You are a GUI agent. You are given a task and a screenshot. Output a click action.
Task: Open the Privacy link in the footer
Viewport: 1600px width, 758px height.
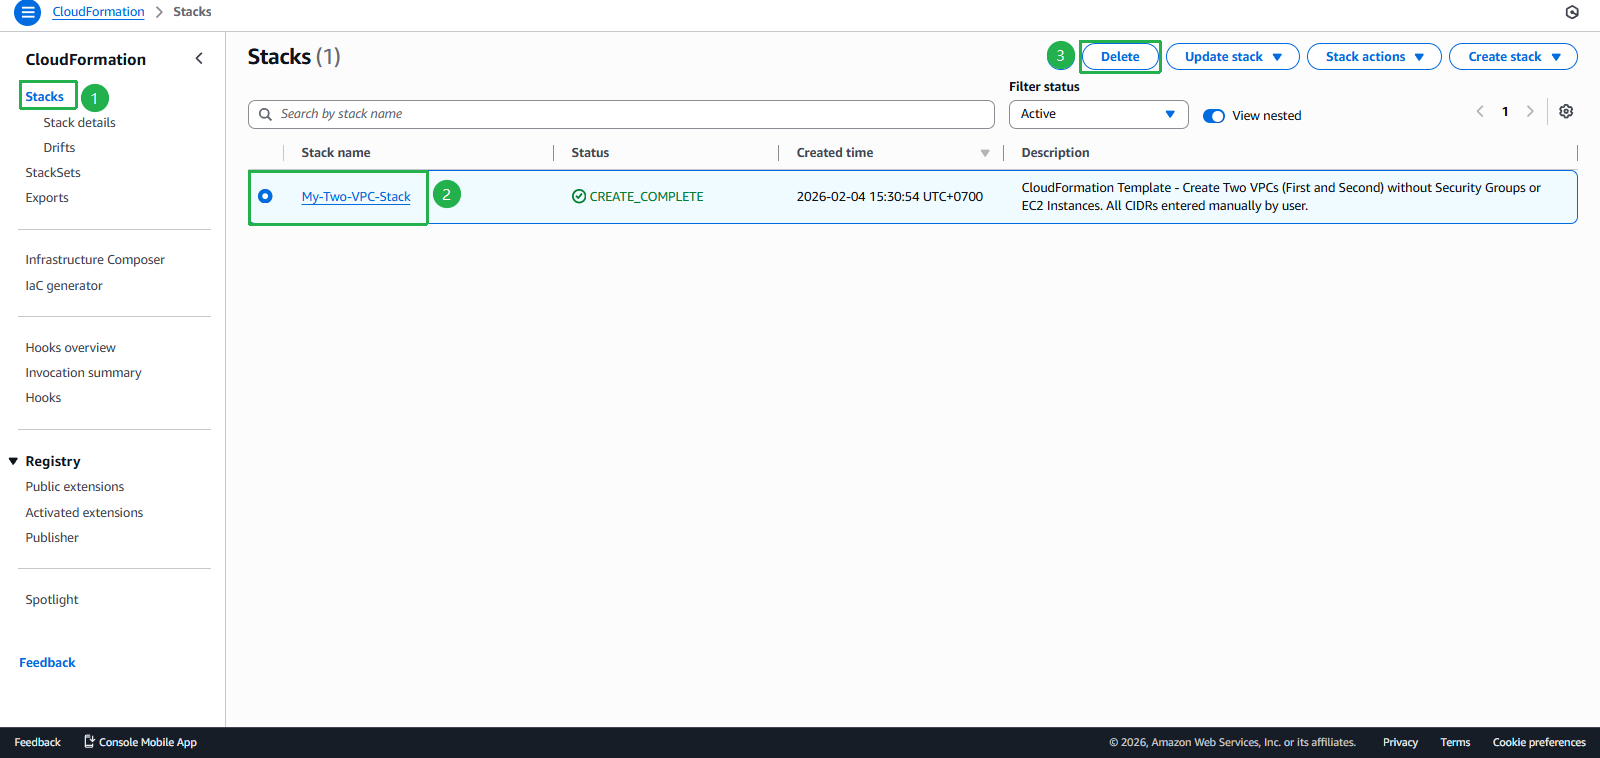click(1400, 742)
